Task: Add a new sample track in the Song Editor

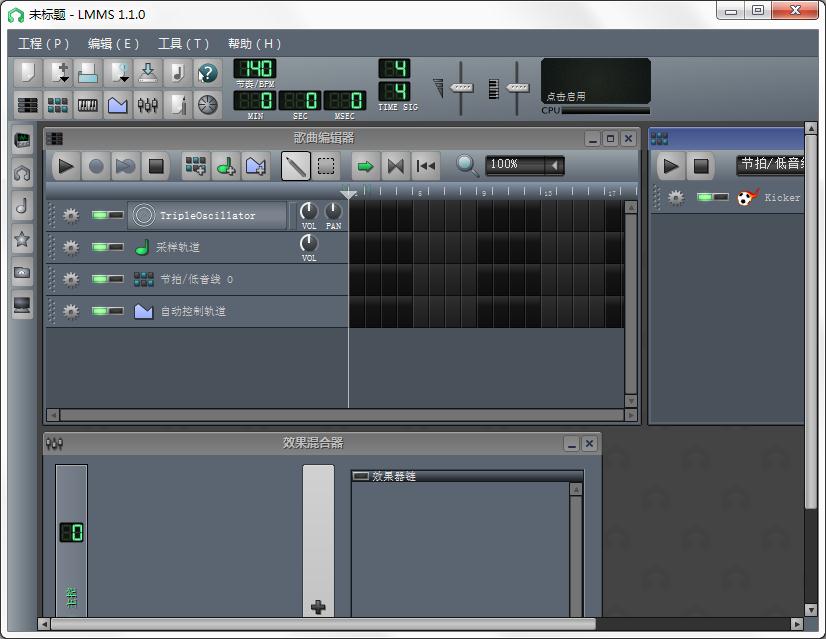Action: (x=224, y=165)
